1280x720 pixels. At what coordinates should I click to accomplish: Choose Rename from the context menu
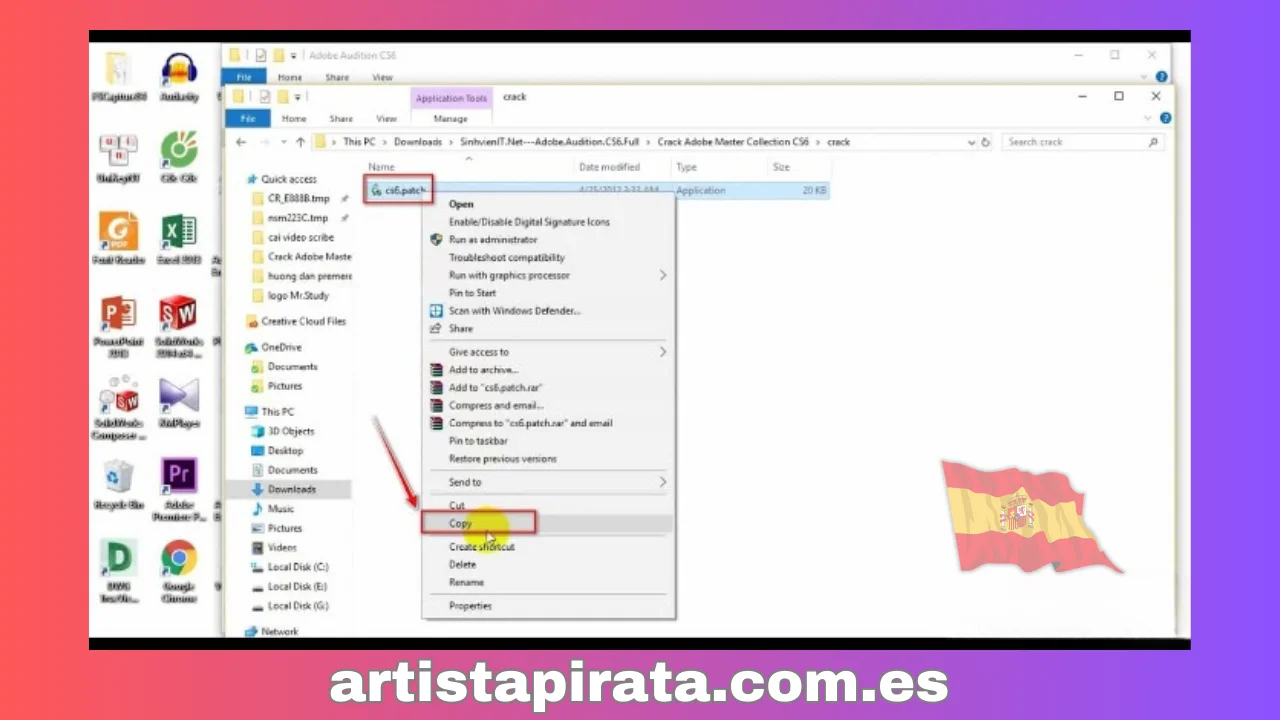coord(466,582)
